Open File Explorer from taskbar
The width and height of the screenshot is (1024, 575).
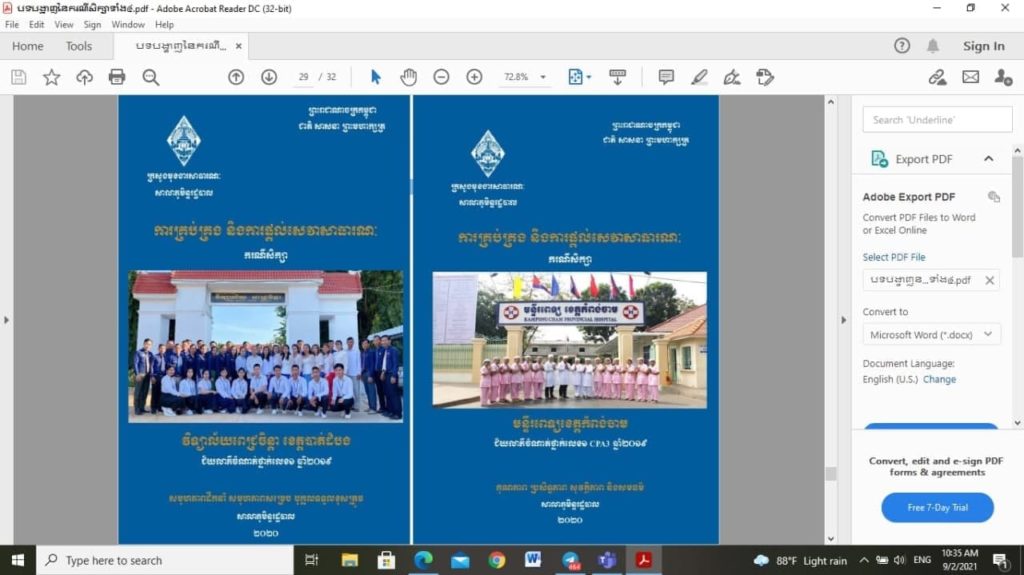(349, 560)
